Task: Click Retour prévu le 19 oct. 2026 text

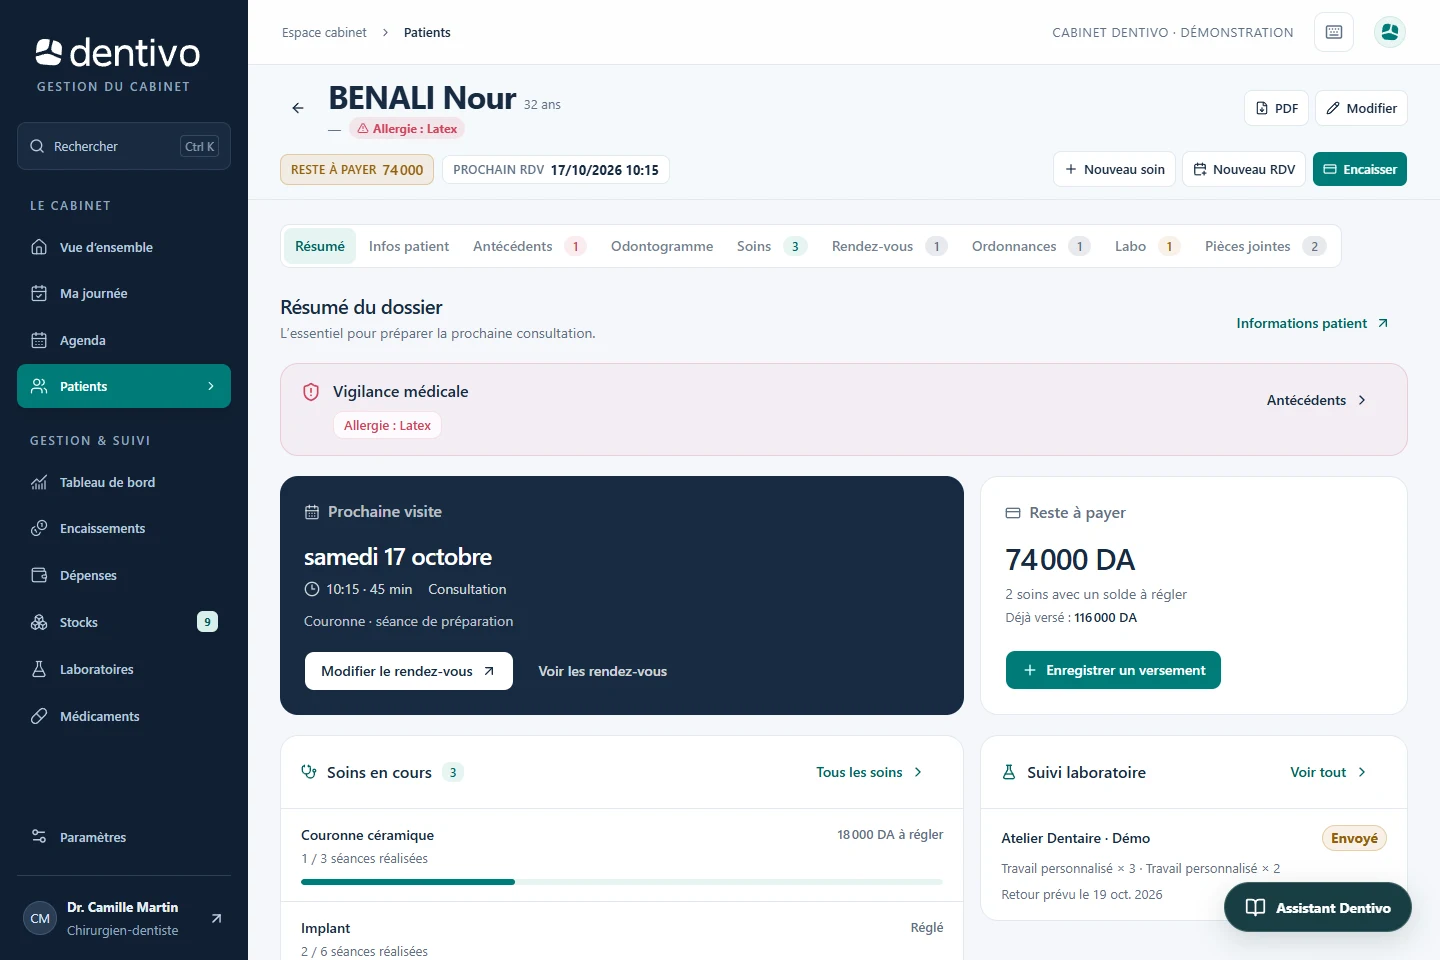Action: point(1082,894)
